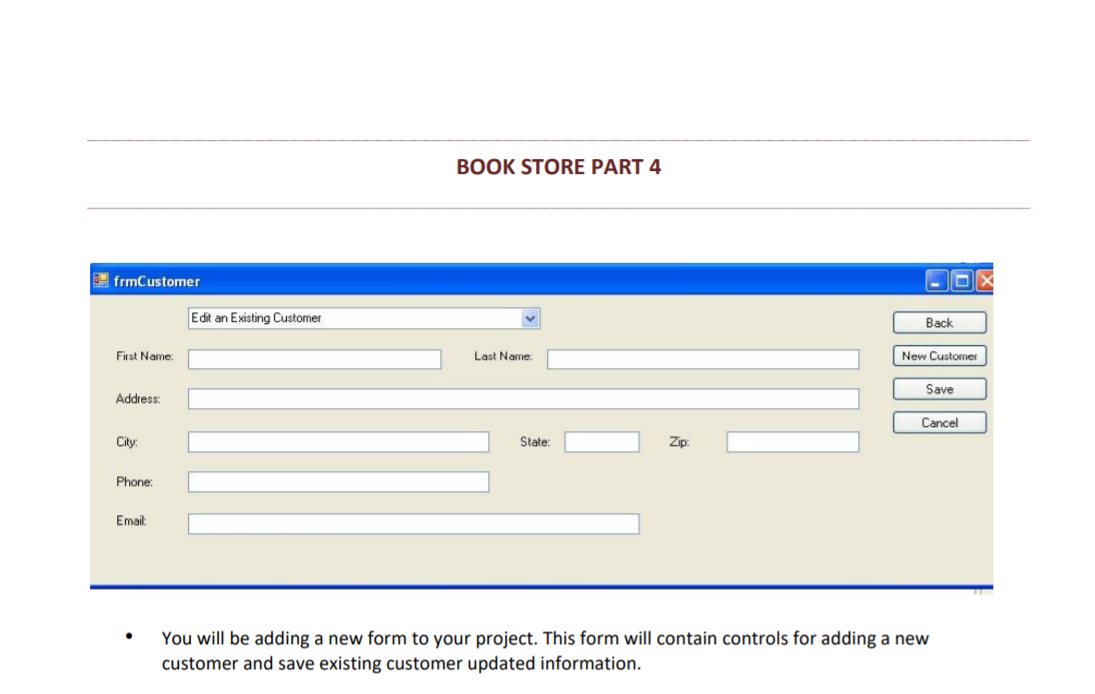The height and width of the screenshot is (694, 1095).
Task: Click the minimize window icon
Action: pyautogui.click(x=937, y=281)
